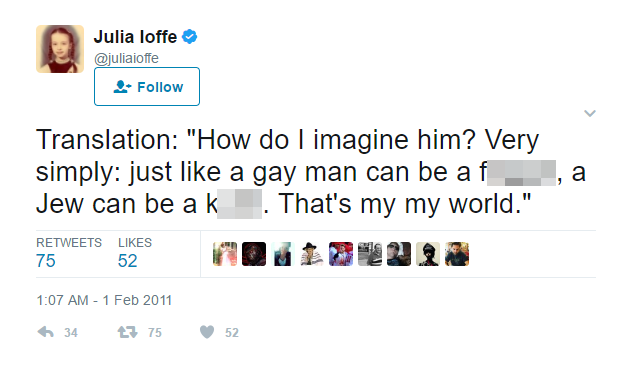View the 75 retweets list
Viewport: 633px width, 371px height.
69,253
